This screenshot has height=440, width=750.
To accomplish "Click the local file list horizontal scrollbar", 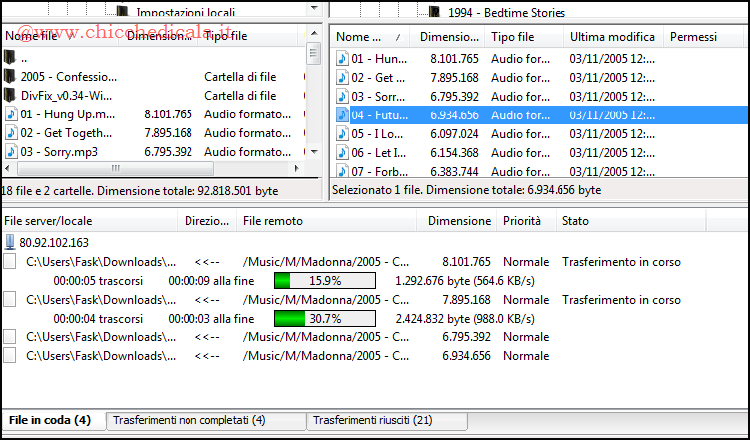I will coord(150,168).
